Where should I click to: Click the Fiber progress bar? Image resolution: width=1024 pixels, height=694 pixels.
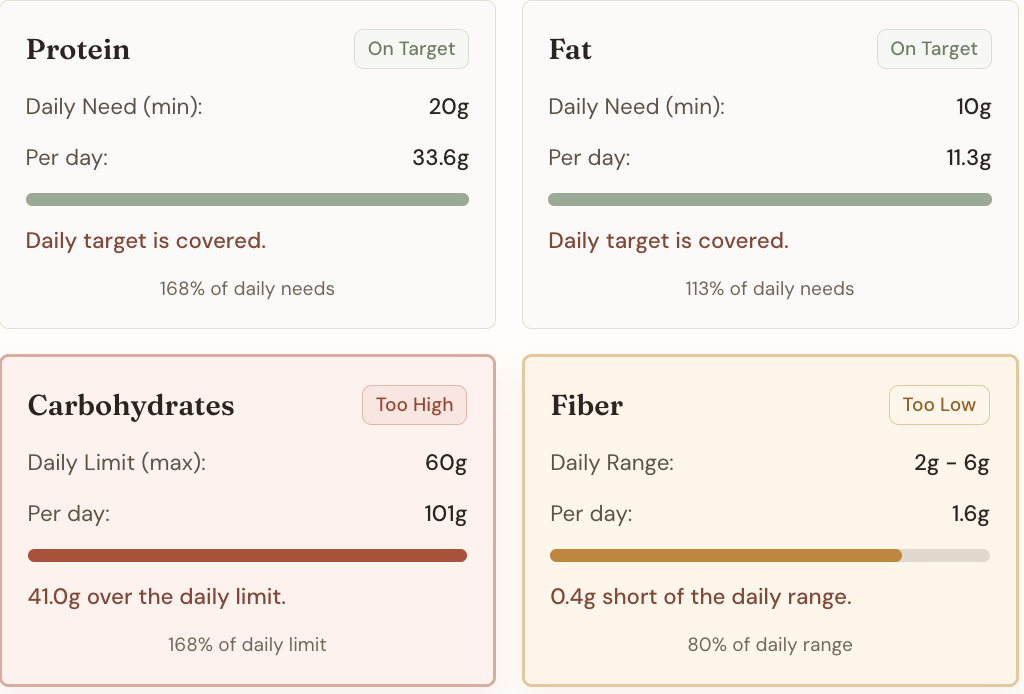[770, 556]
